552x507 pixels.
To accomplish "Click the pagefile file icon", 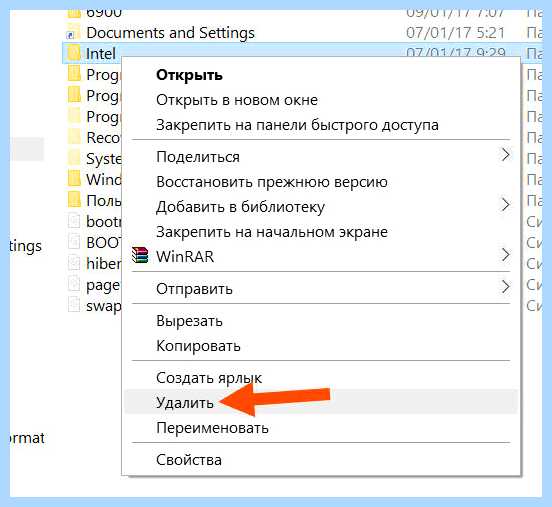I will pyautogui.click(x=74, y=284).
